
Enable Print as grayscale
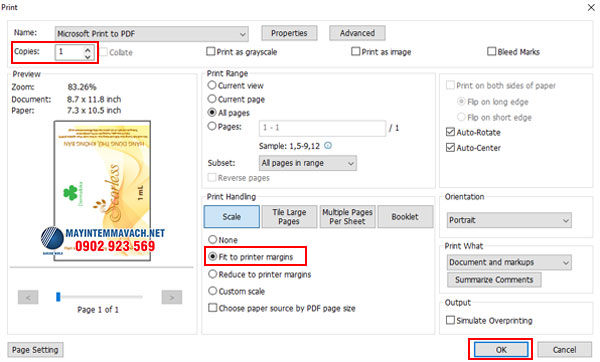point(210,51)
